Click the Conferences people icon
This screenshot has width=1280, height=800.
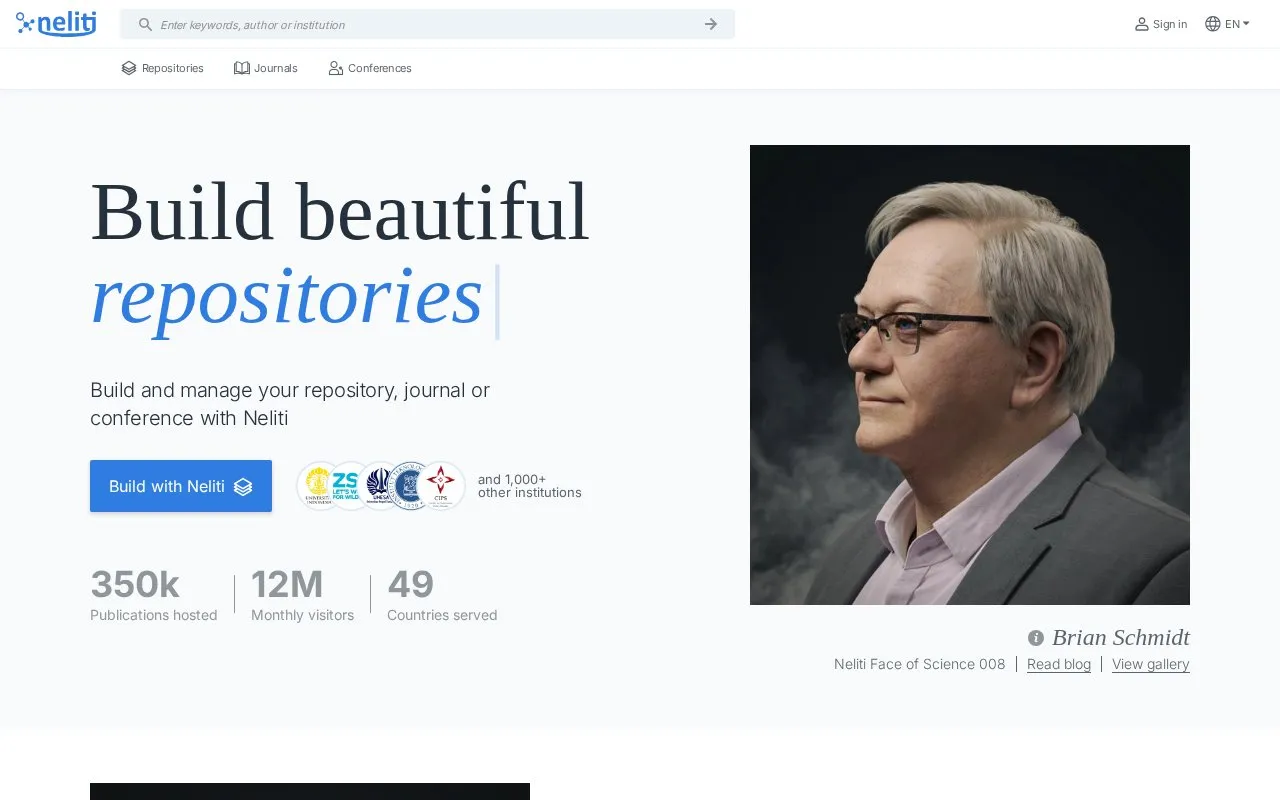tap(336, 68)
